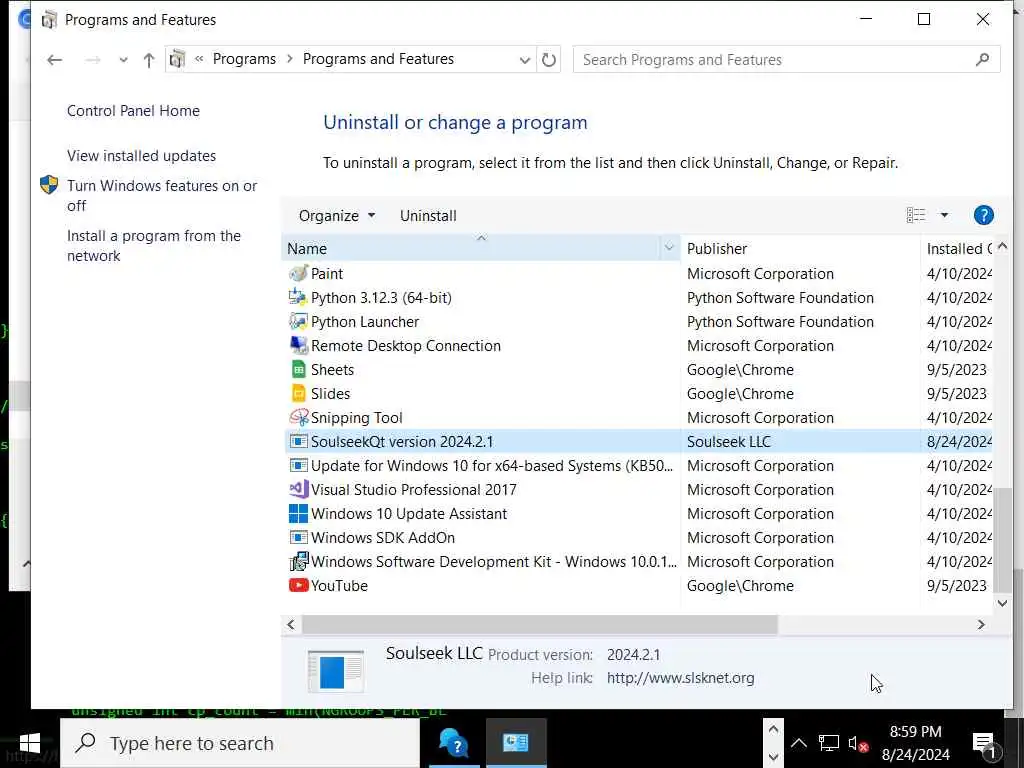Click the vertical scrollbar down arrow
Image resolution: width=1024 pixels, height=768 pixels.
point(1002,603)
